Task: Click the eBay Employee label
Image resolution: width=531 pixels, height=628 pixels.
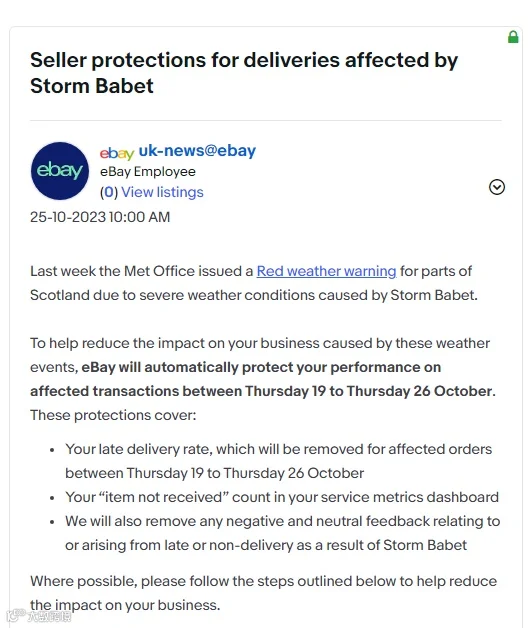Action: [148, 171]
